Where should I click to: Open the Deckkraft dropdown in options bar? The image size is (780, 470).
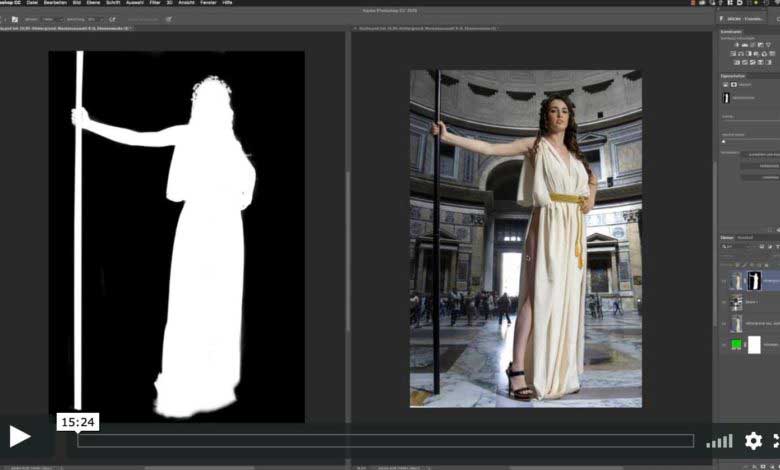tap(95, 19)
